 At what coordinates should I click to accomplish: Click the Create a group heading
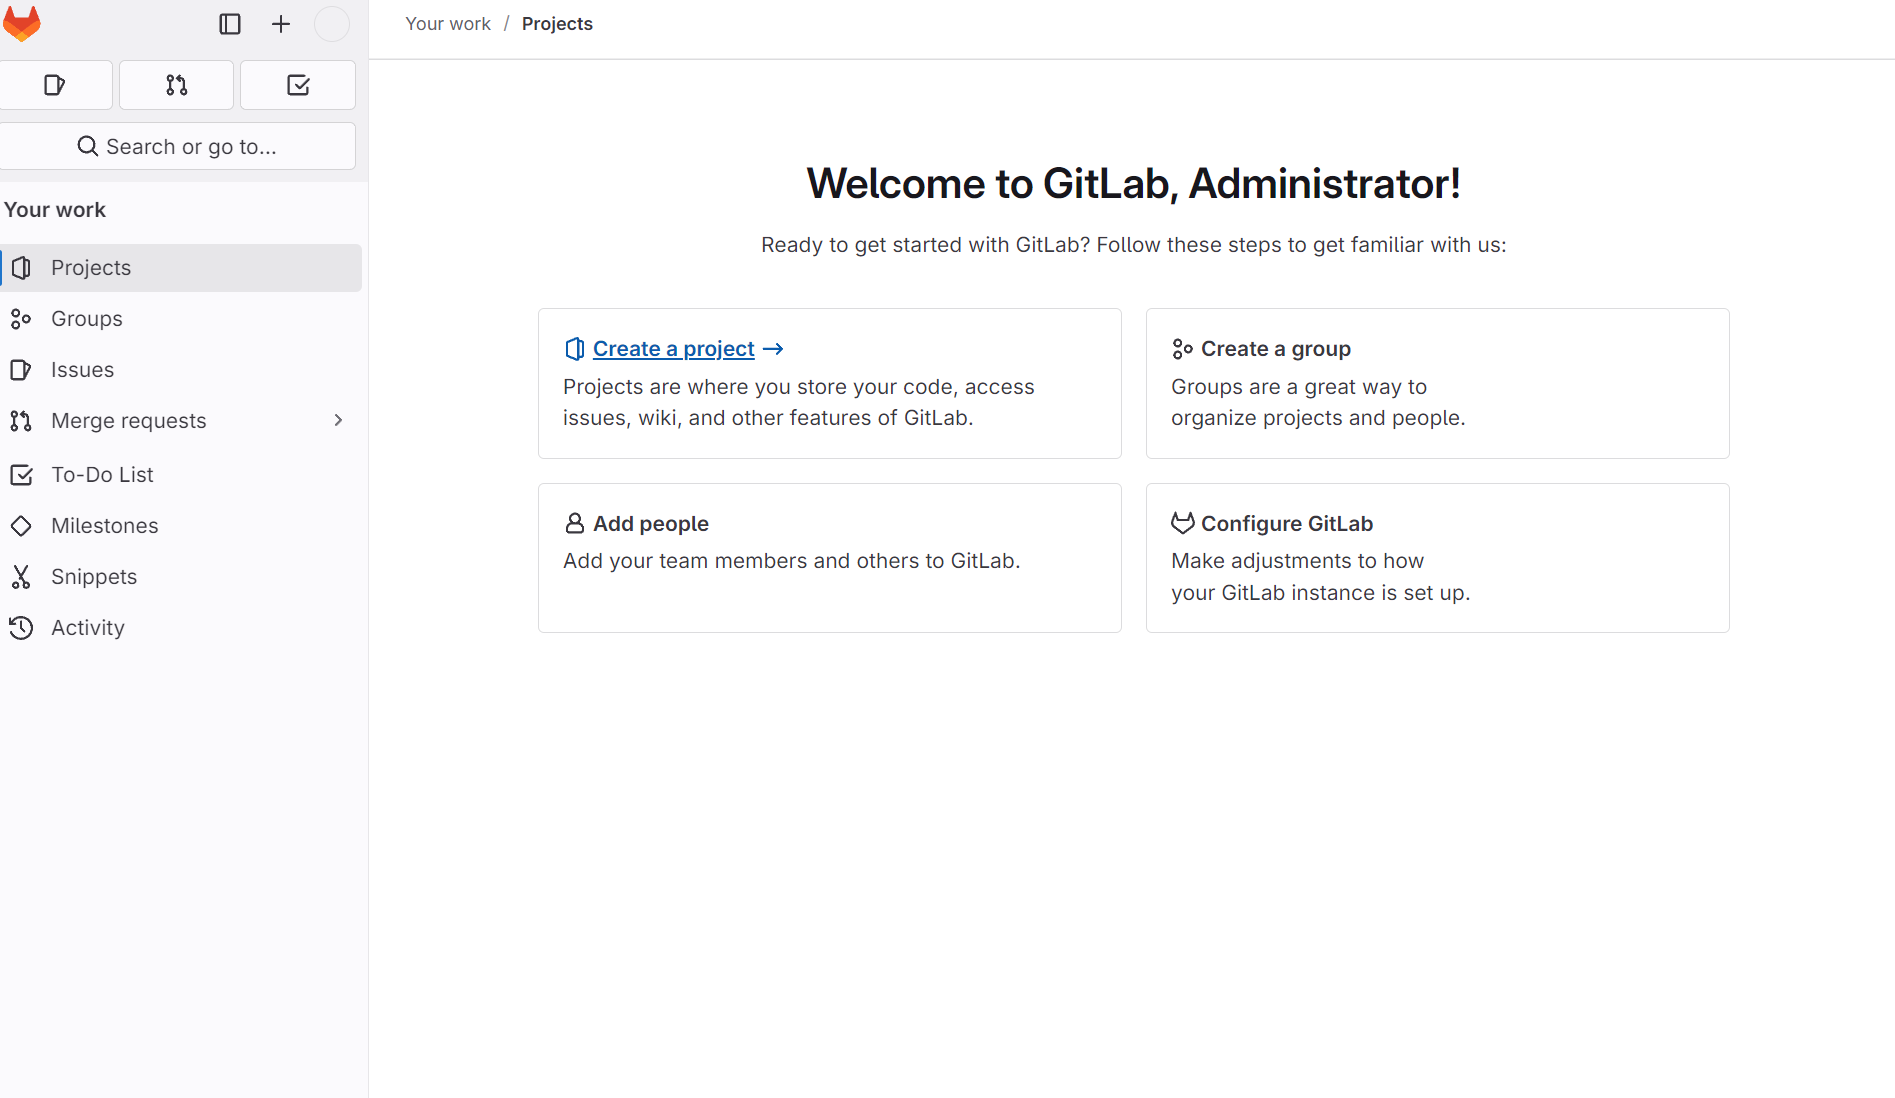(x=1276, y=349)
